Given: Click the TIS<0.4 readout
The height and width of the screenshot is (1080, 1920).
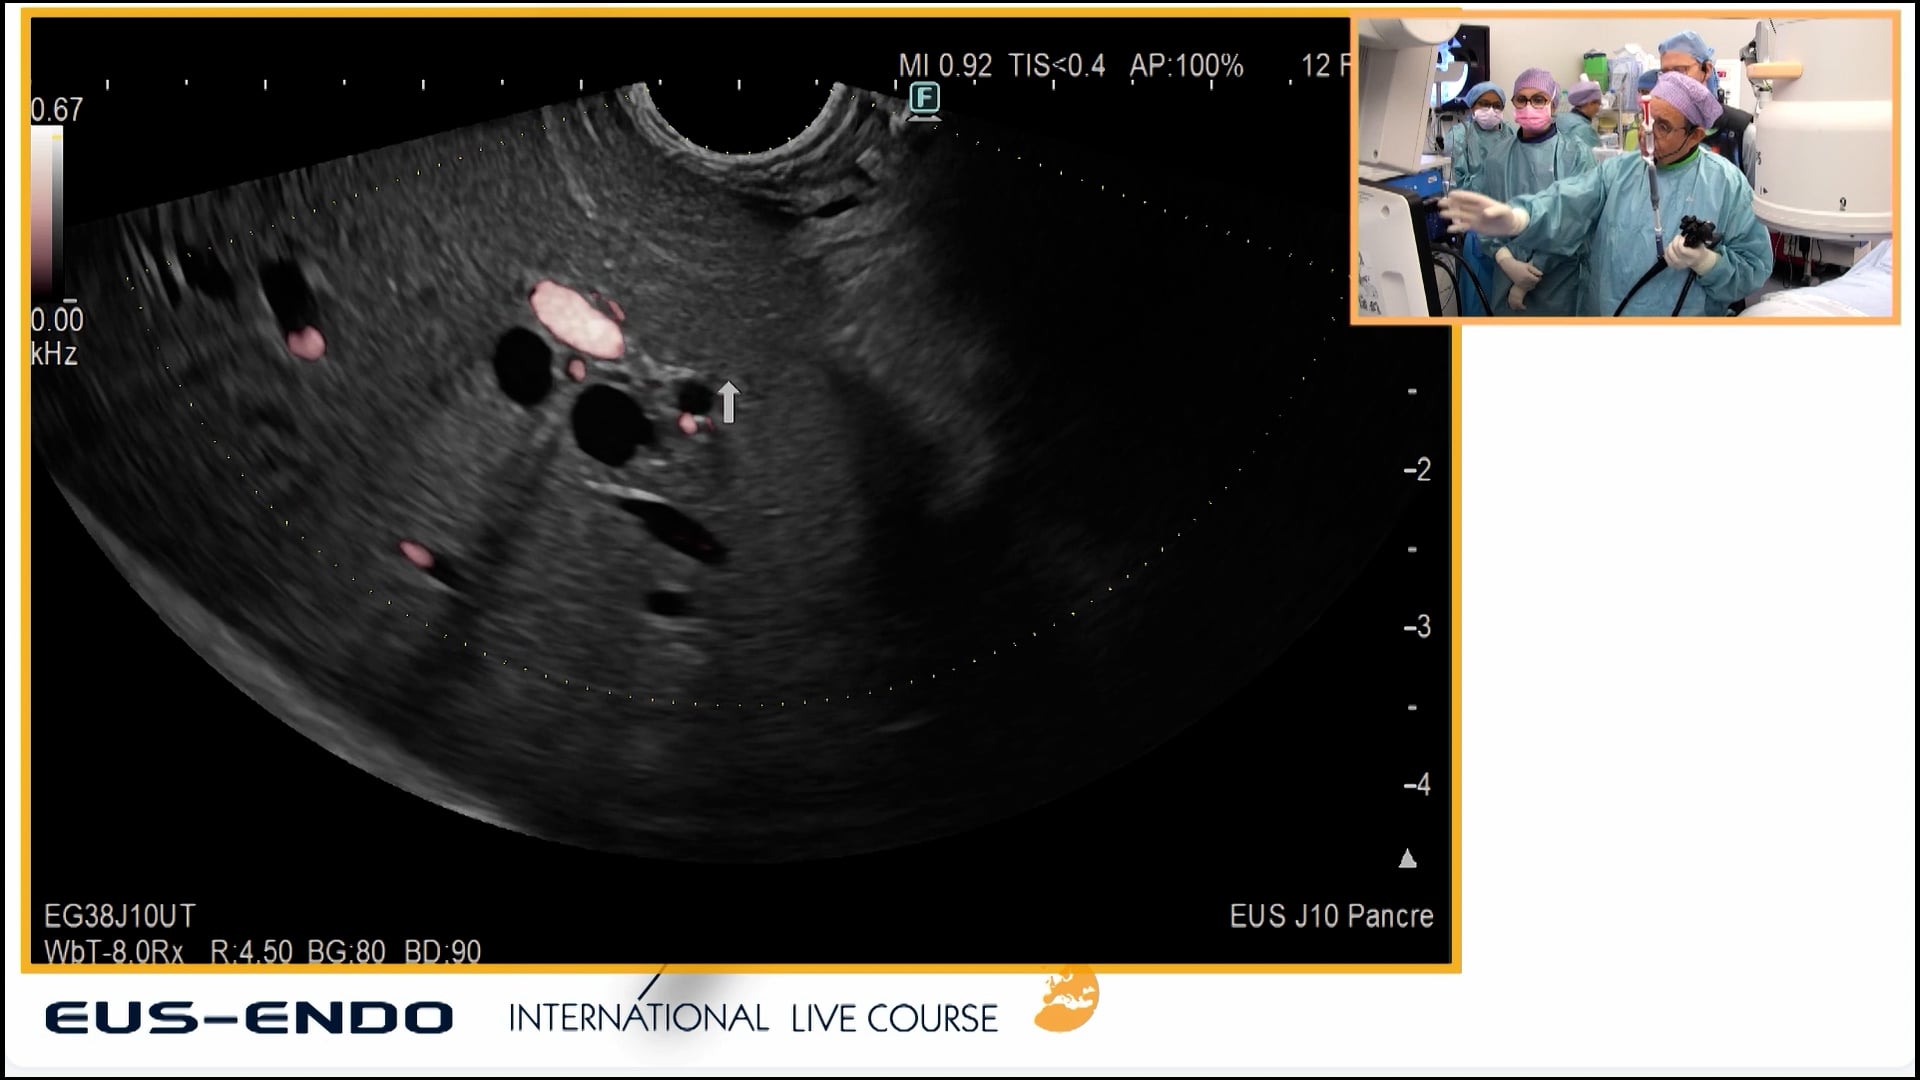Looking at the screenshot, I should [1057, 66].
